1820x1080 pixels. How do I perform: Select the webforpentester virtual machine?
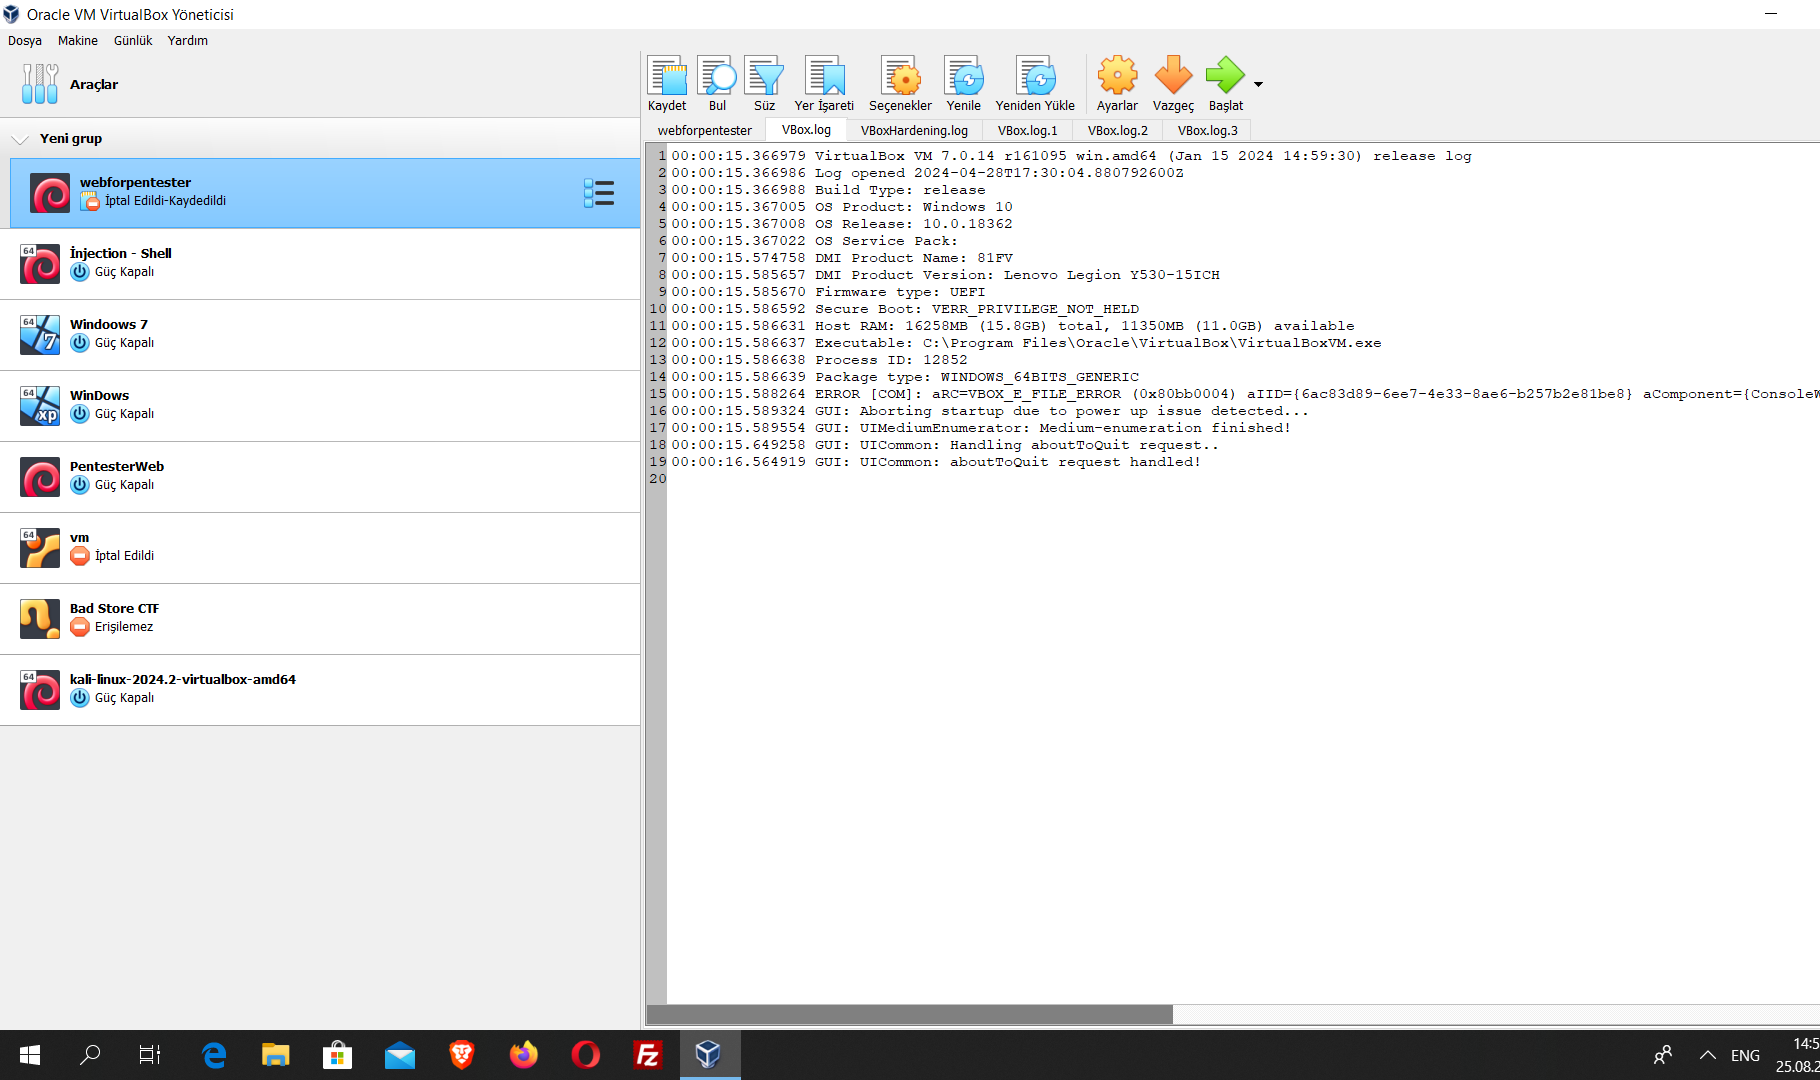pos(325,193)
